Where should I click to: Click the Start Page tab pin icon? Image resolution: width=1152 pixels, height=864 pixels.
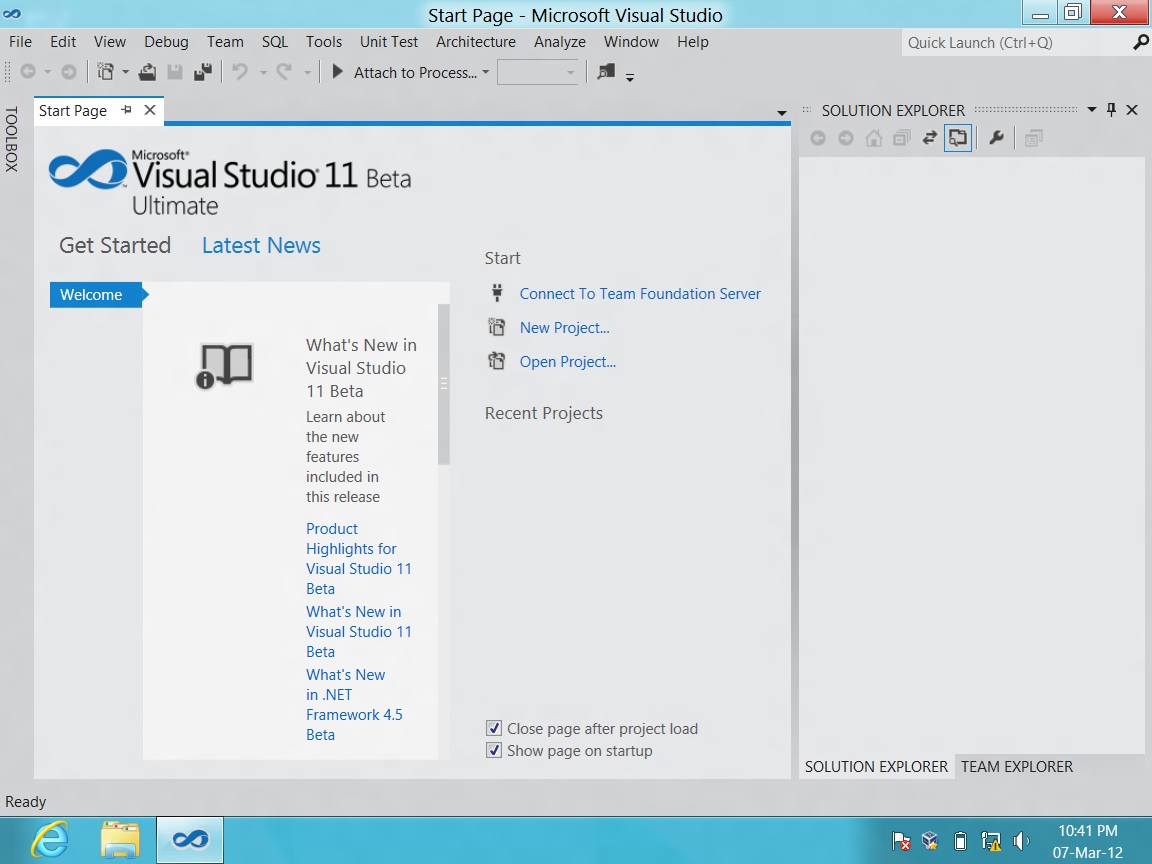point(126,110)
